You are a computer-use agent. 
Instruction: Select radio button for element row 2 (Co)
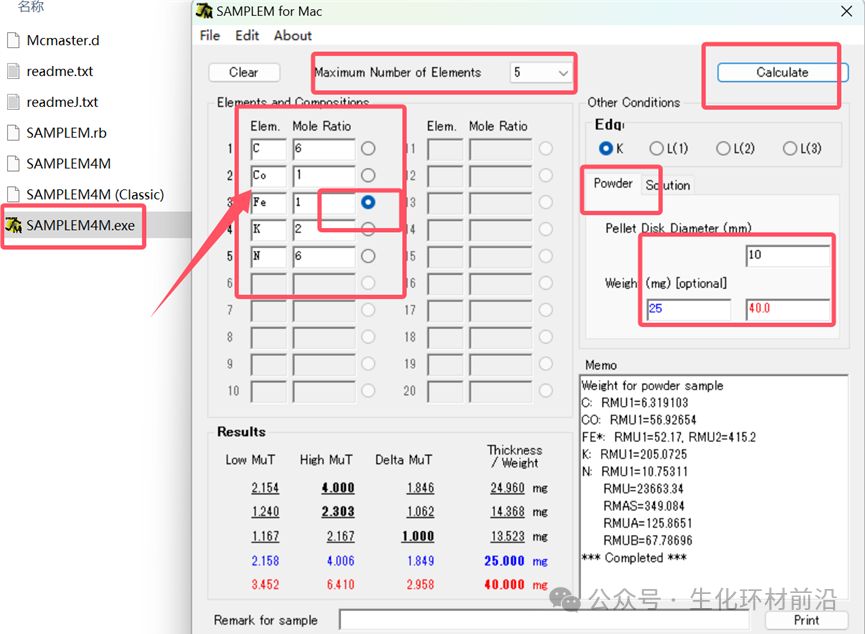pyautogui.click(x=368, y=175)
